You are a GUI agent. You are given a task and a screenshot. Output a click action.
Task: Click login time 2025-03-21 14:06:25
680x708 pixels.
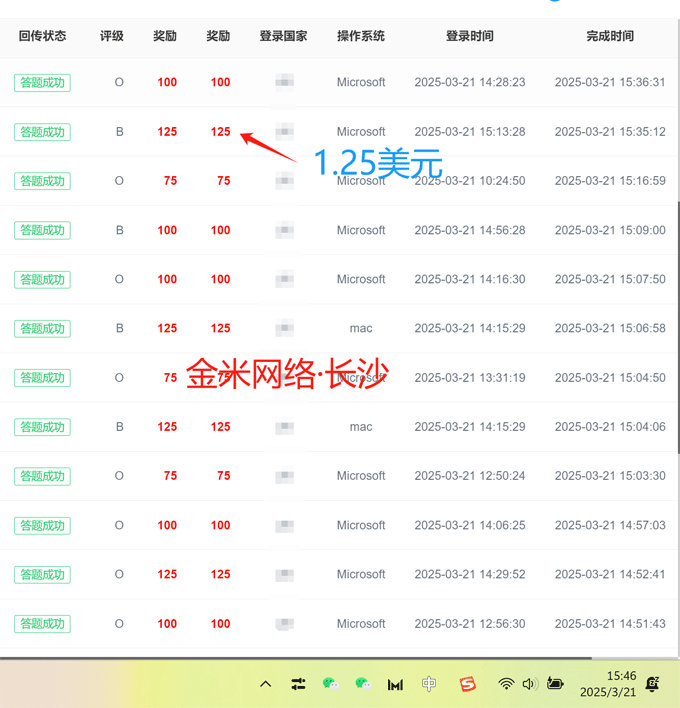coord(470,525)
